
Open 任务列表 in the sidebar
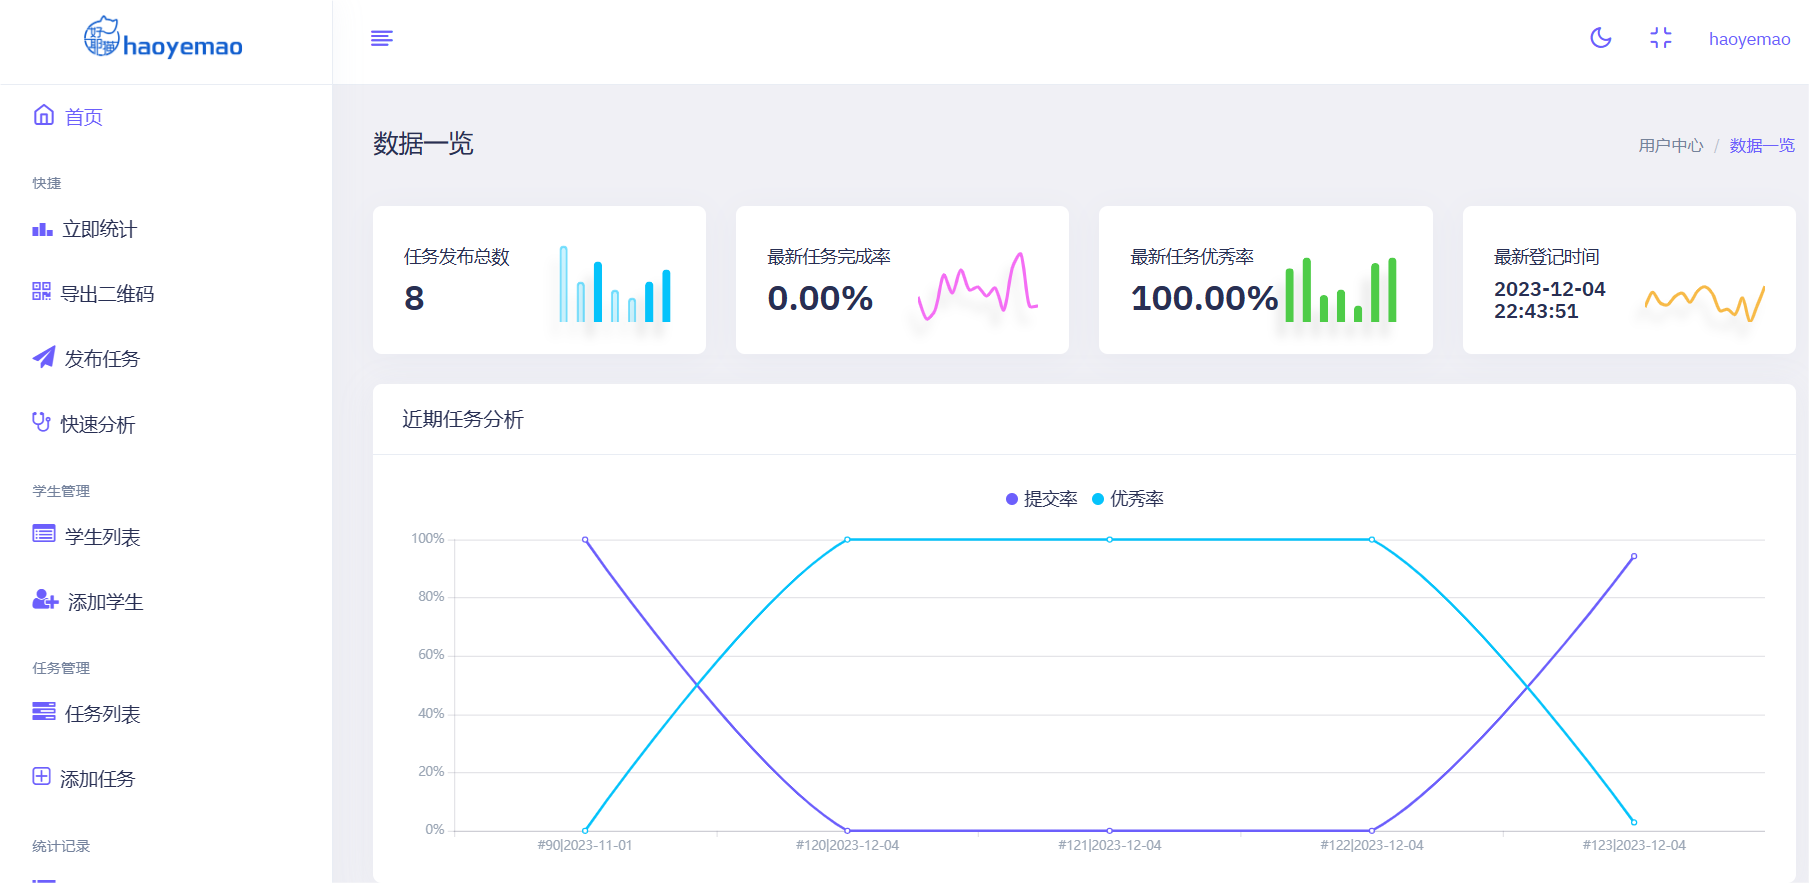coord(102,714)
